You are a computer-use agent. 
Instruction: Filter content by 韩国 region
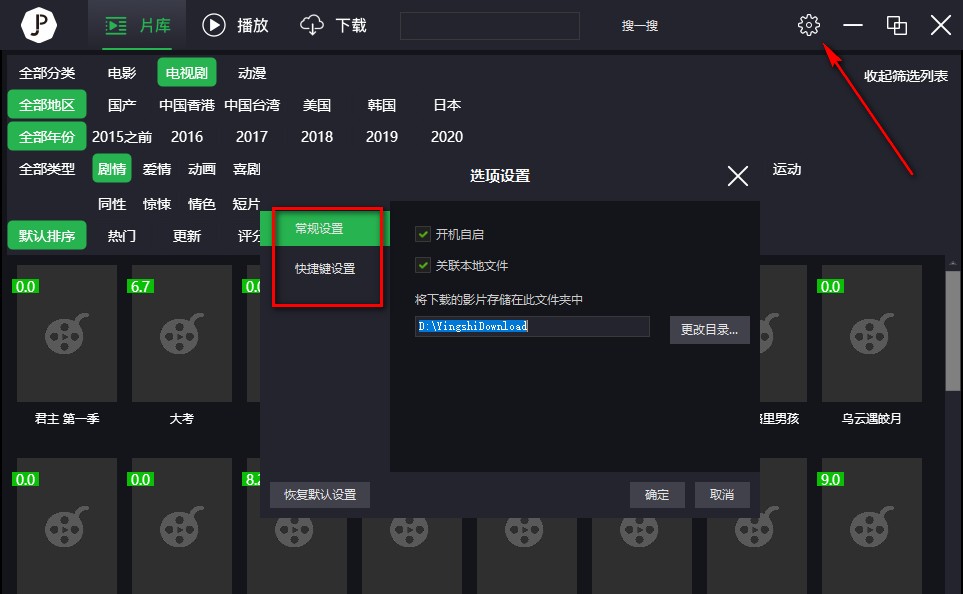coord(381,104)
